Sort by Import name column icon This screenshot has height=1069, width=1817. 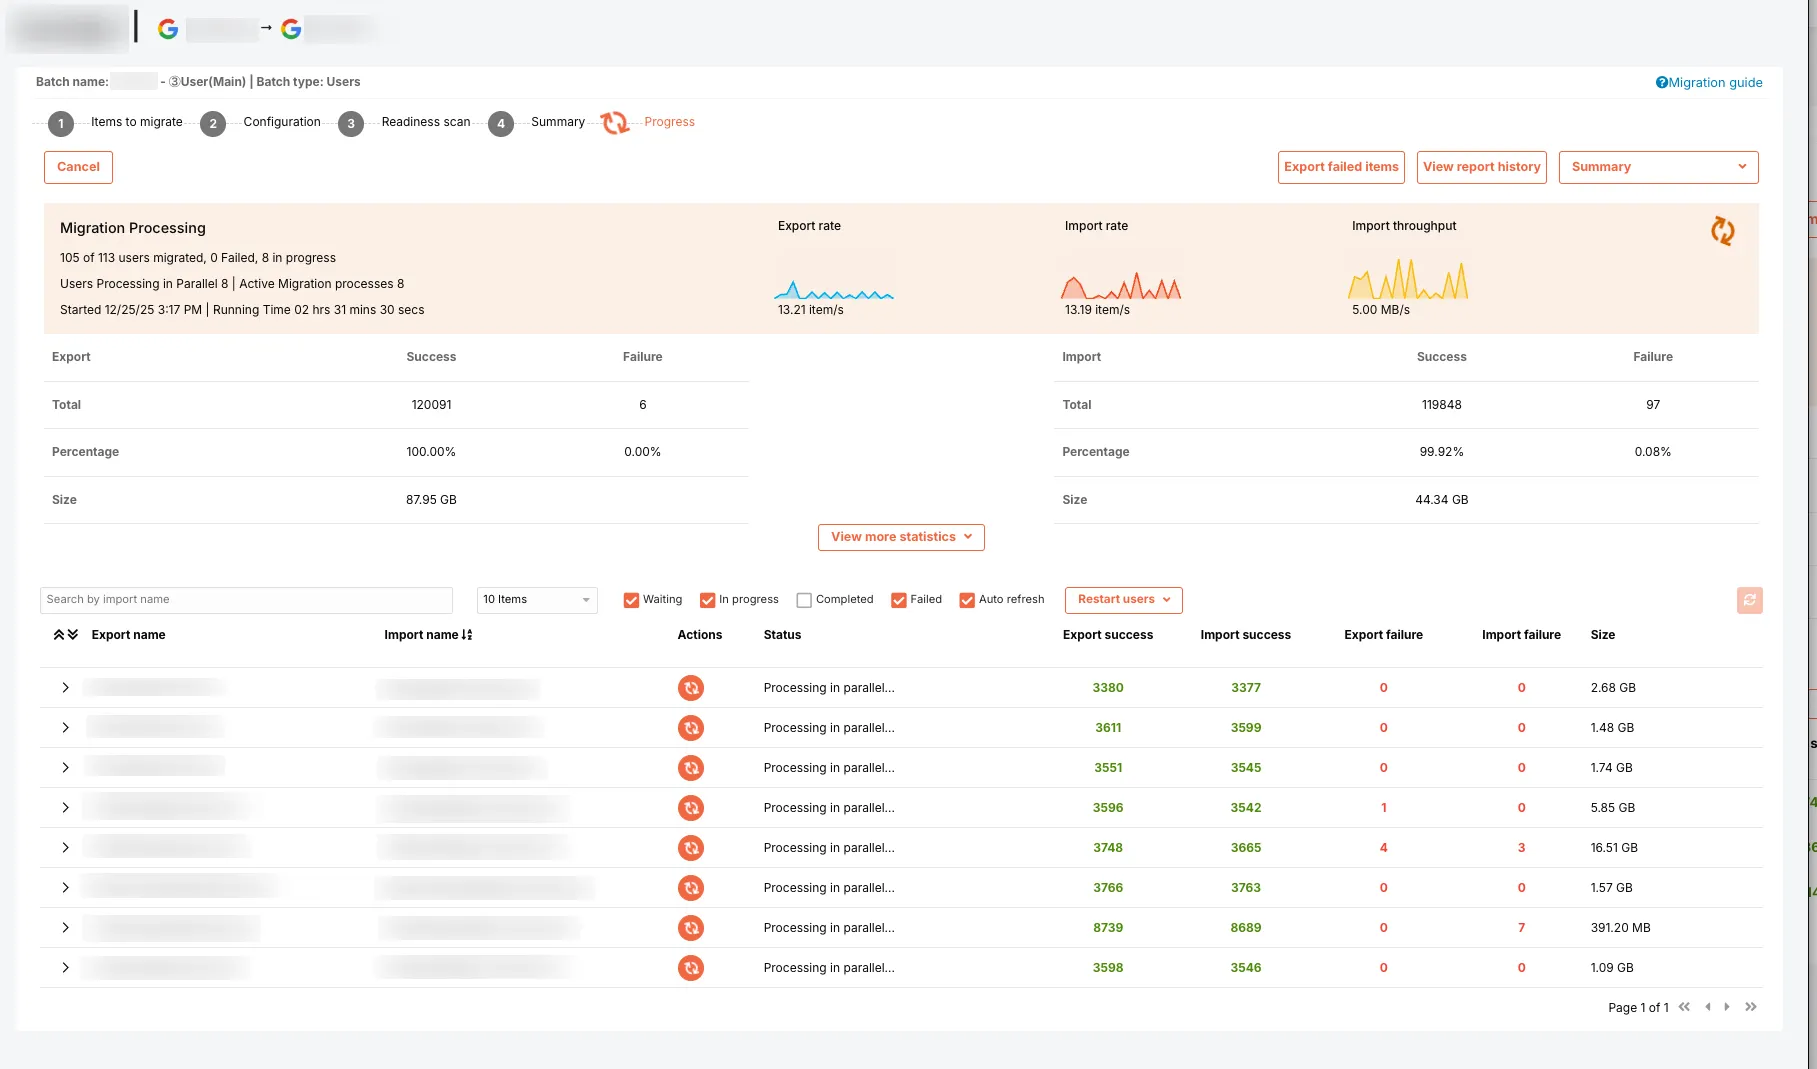pyautogui.click(x=467, y=635)
